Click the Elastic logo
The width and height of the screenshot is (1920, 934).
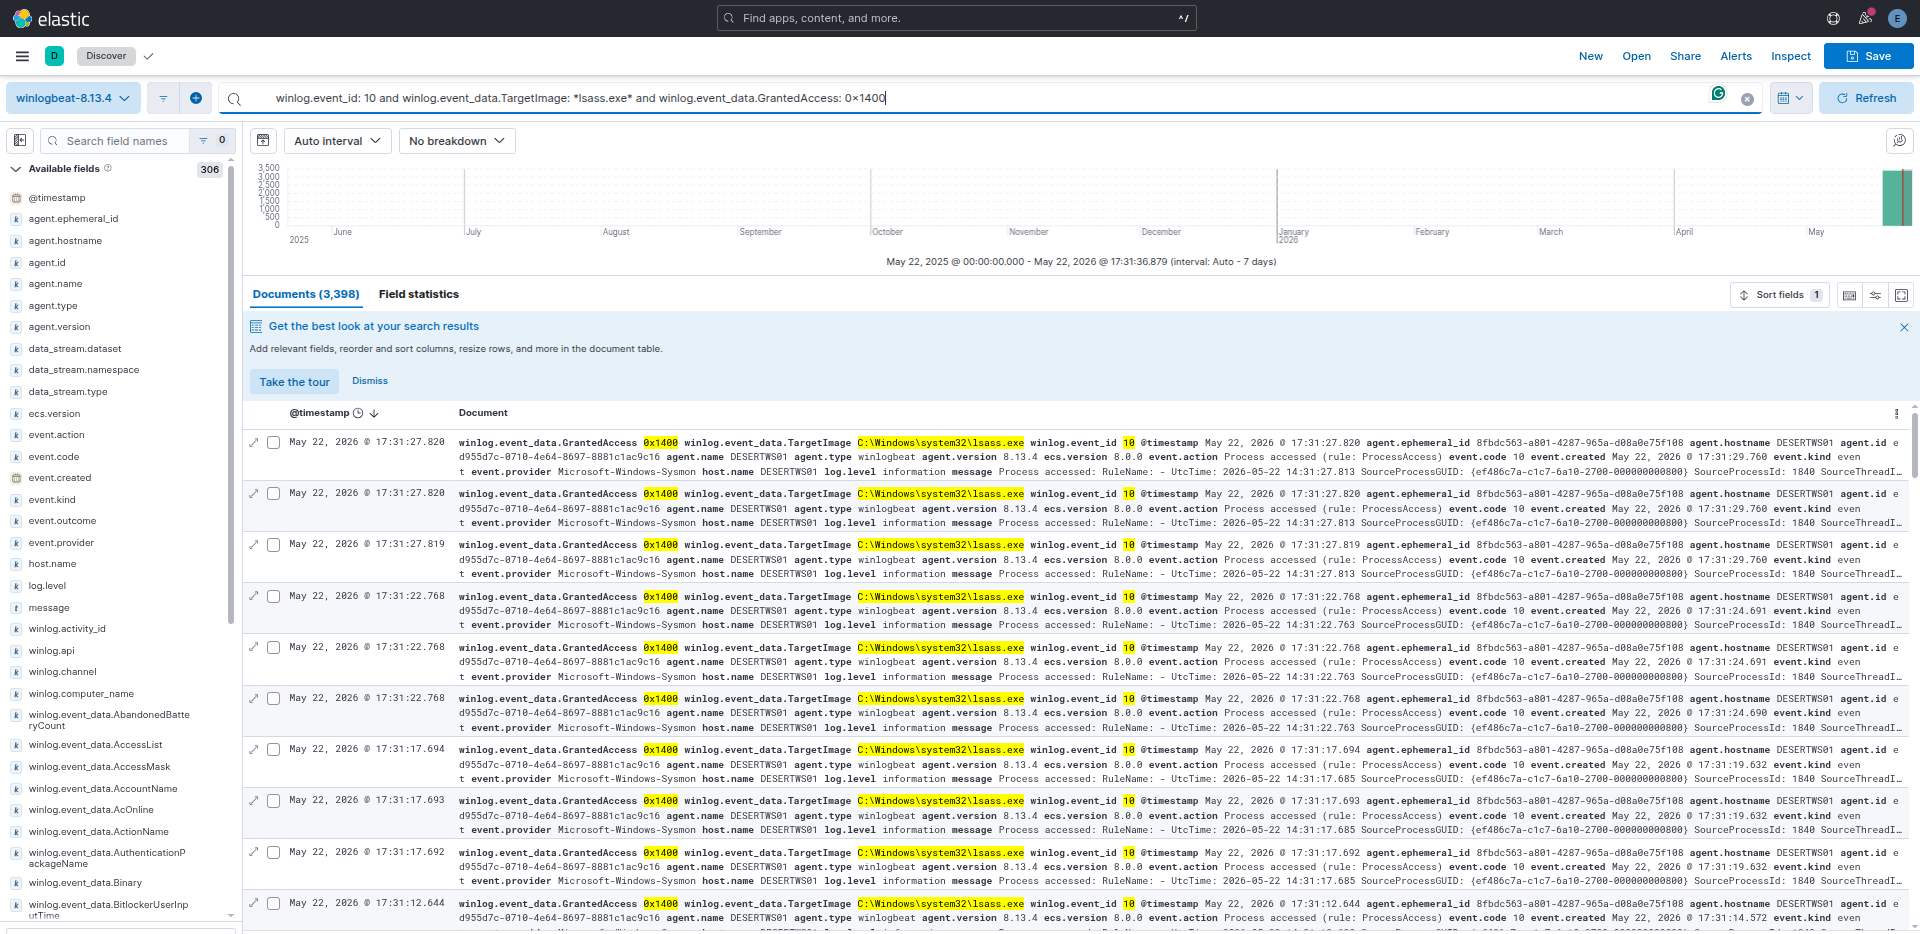51,19
